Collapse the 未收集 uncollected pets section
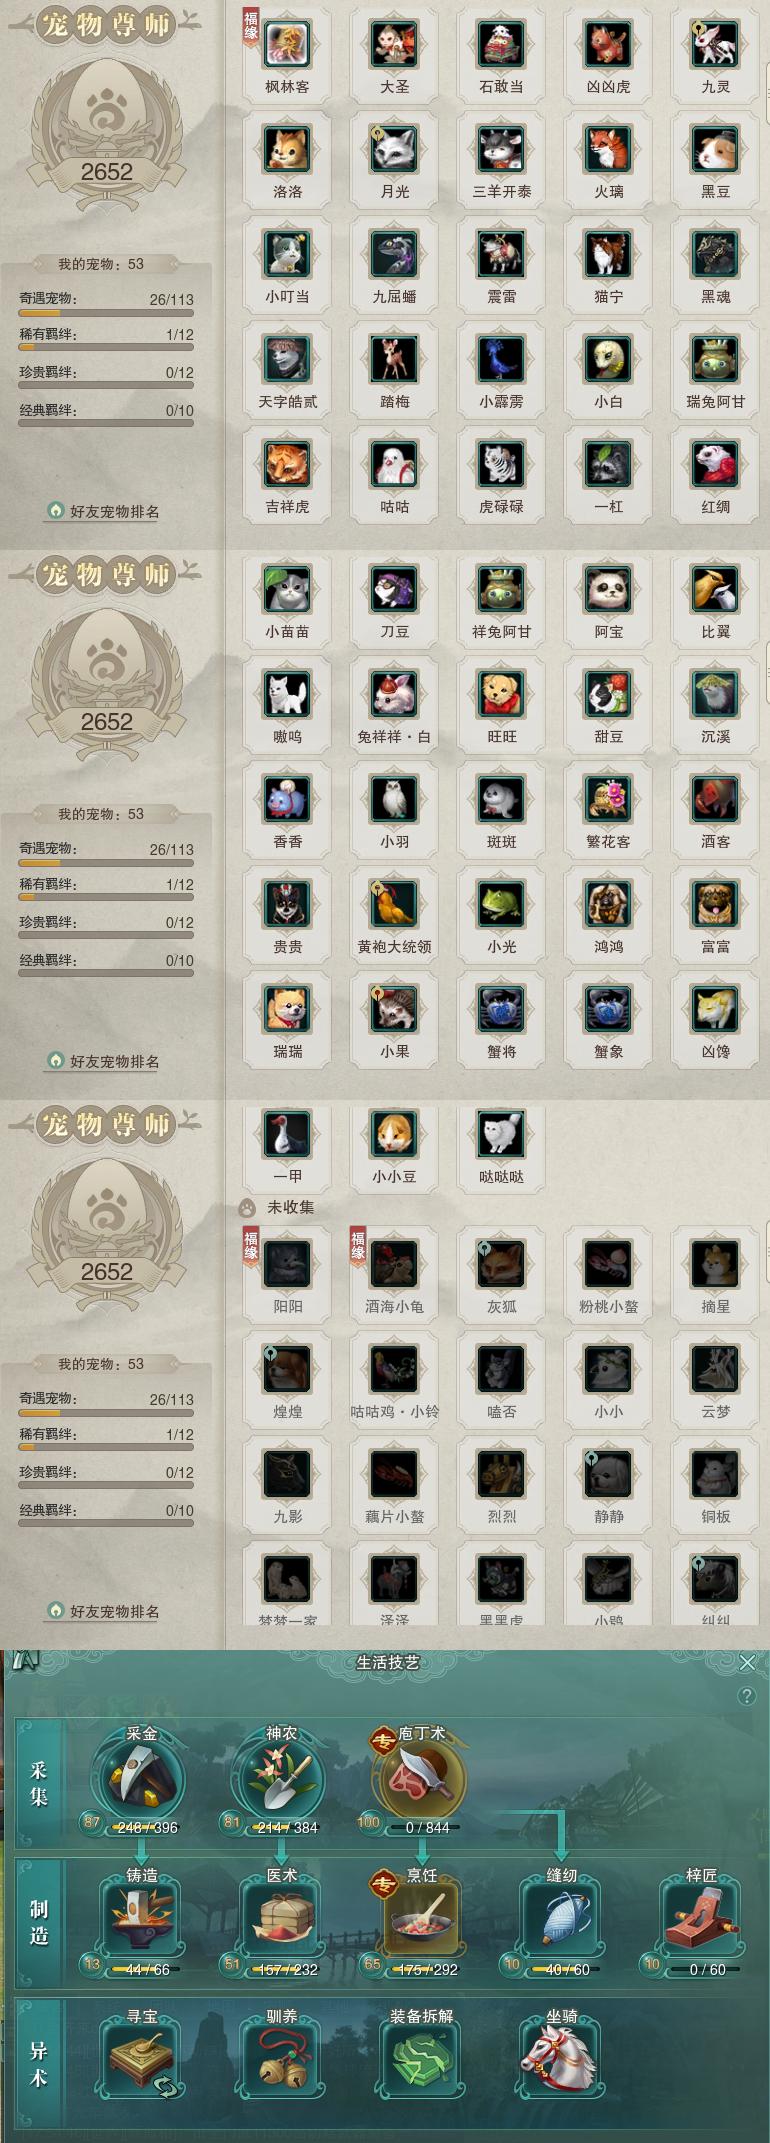This screenshot has width=770, height=2143. click(279, 1207)
